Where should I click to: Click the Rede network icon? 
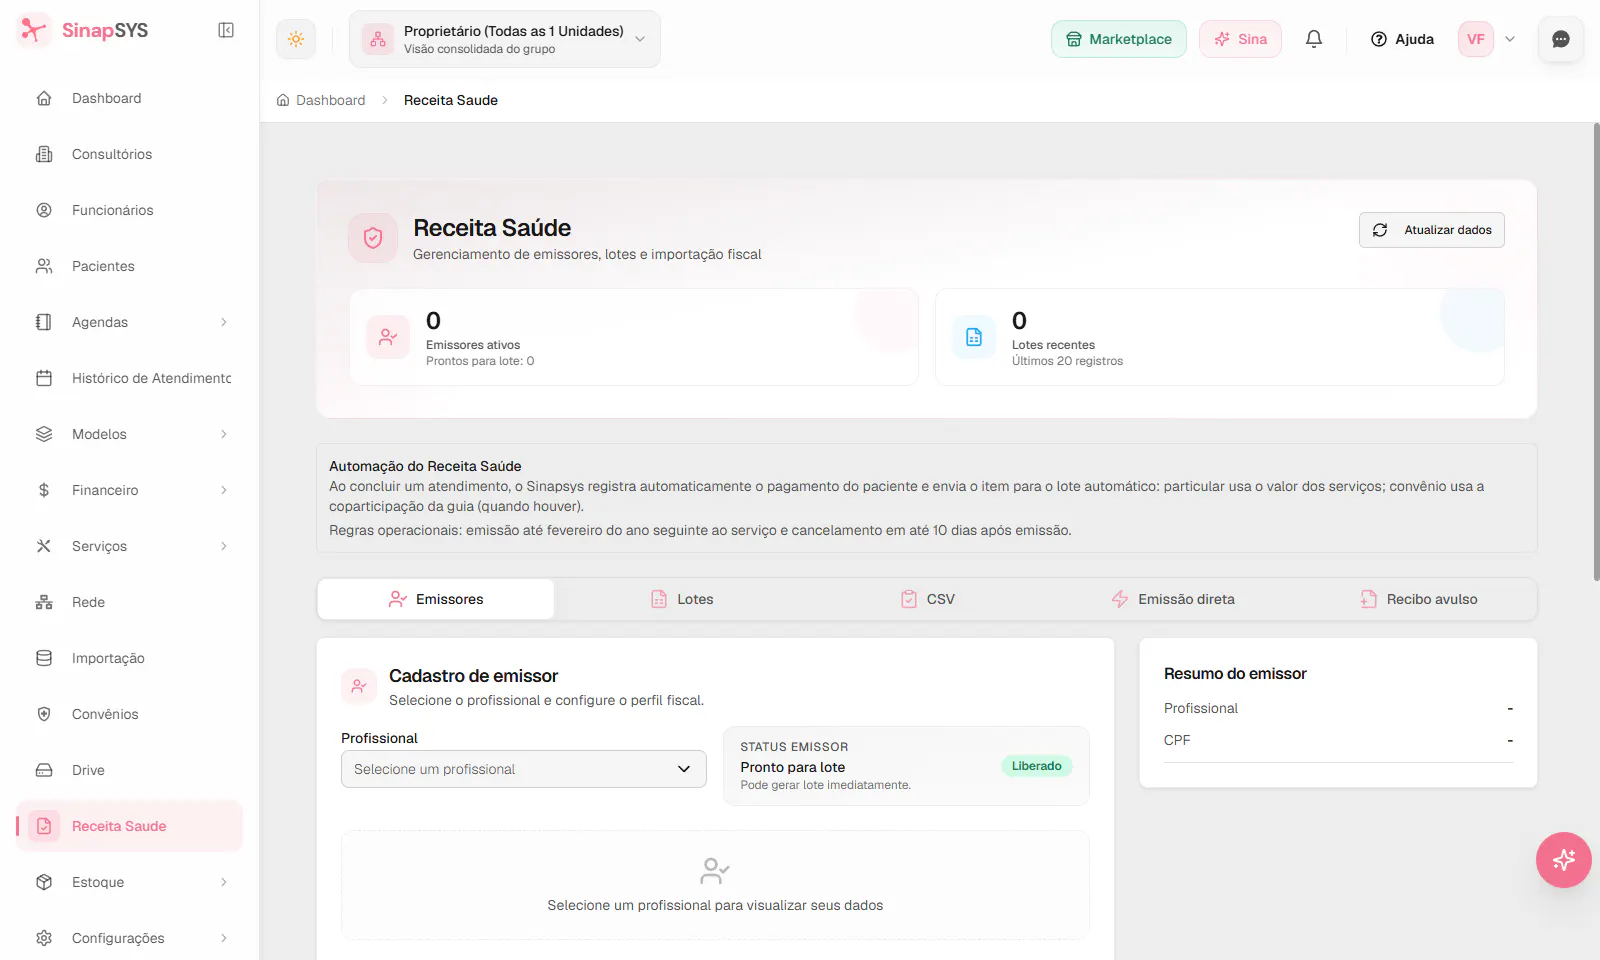(x=44, y=602)
